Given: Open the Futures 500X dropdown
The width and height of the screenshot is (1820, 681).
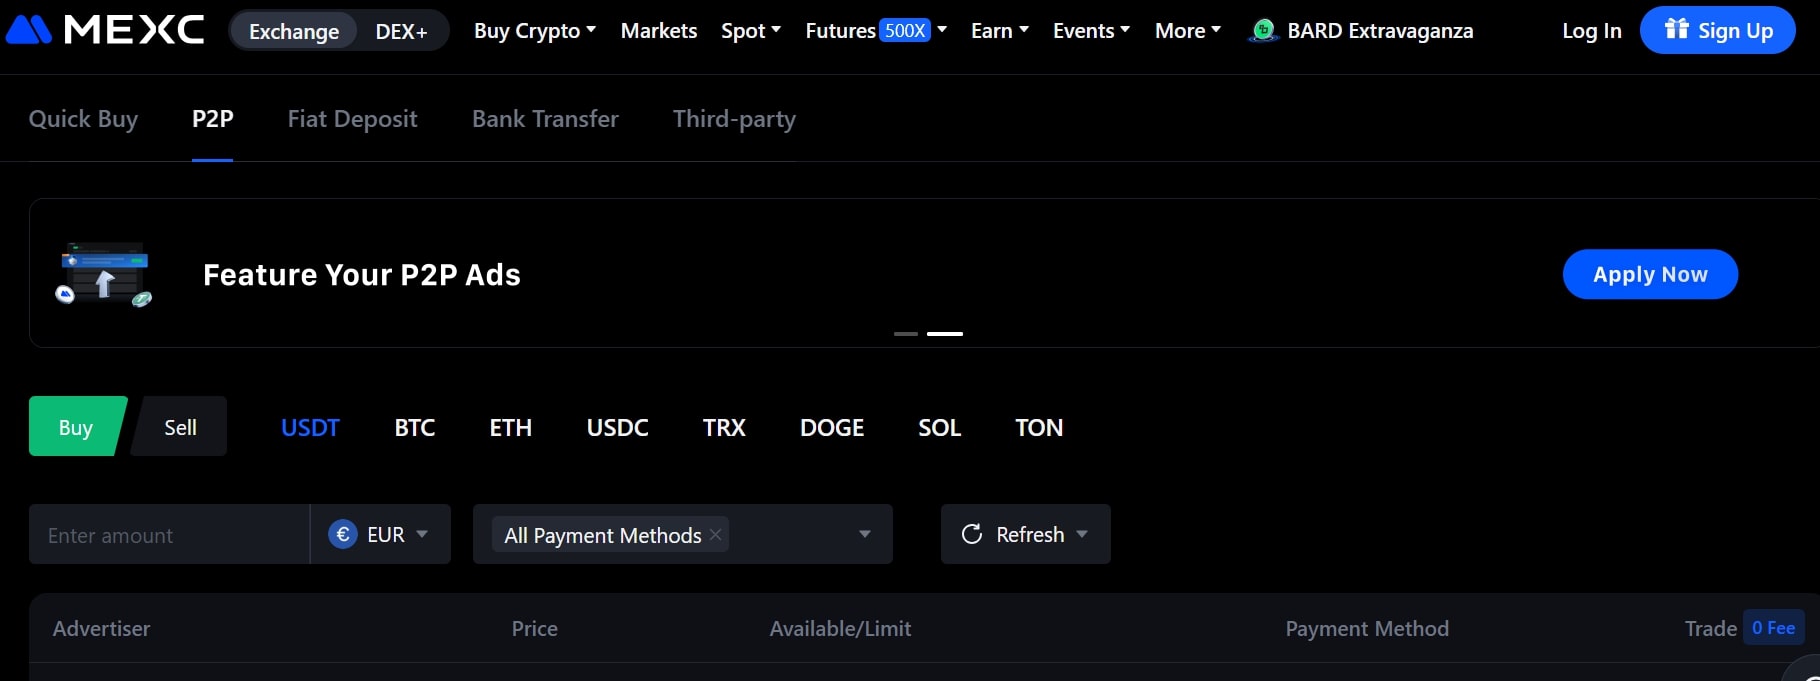Looking at the screenshot, I should (x=876, y=31).
